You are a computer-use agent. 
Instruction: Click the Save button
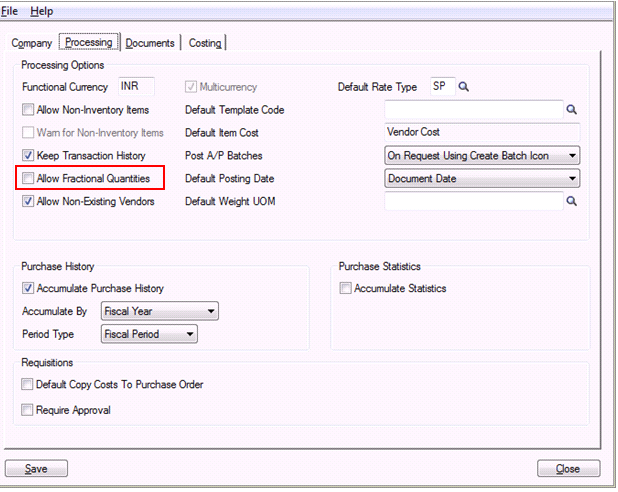tap(36, 468)
